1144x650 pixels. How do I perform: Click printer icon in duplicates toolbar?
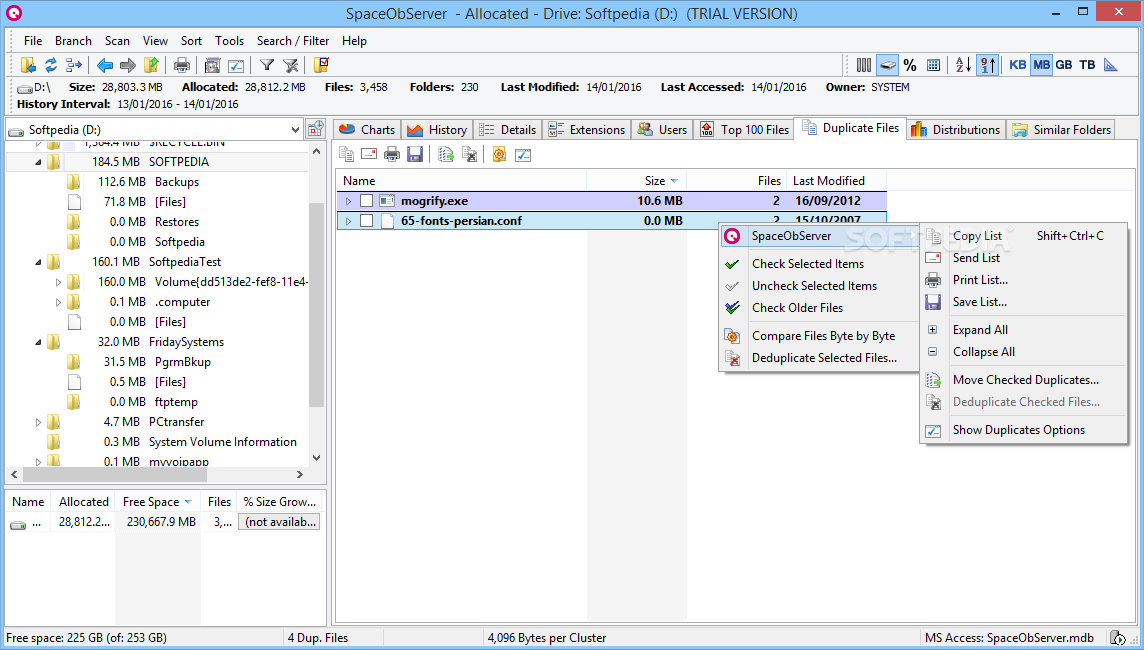click(x=393, y=155)
